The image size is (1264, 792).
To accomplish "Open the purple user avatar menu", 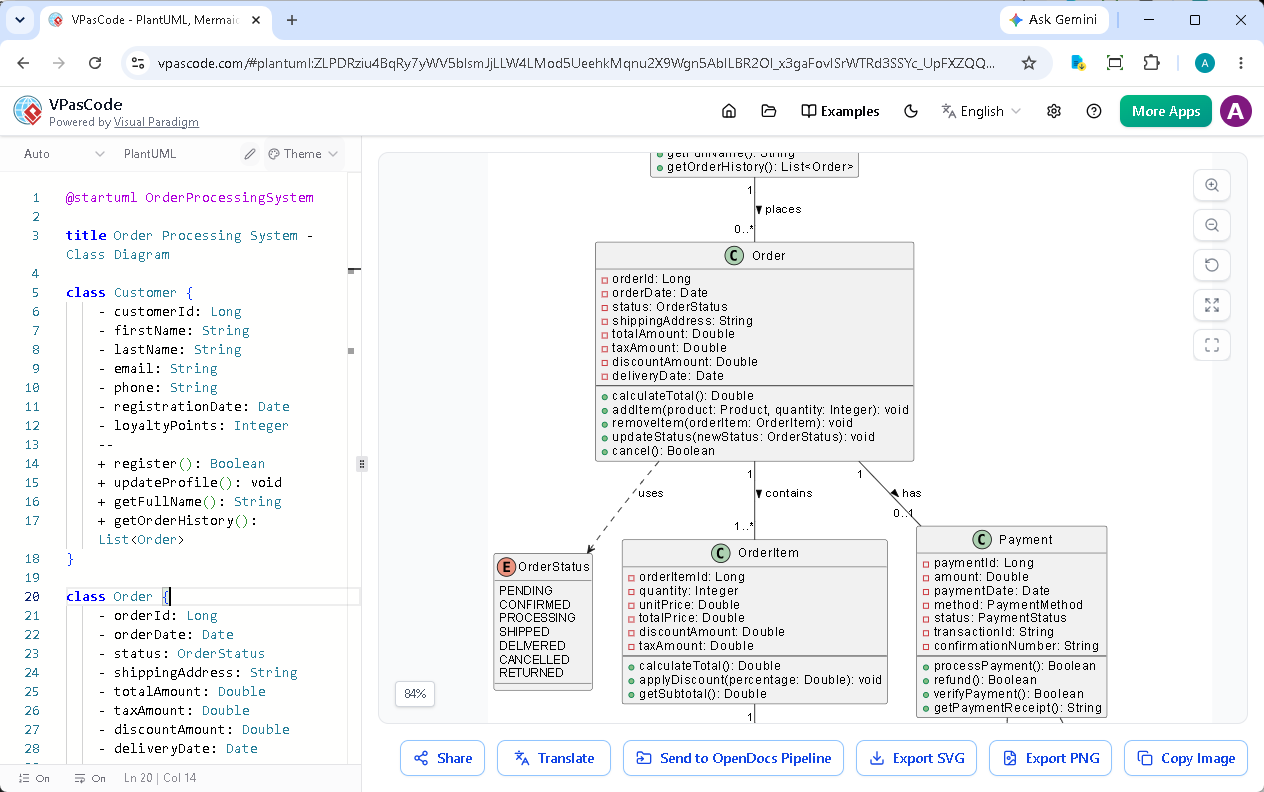I will coord(1236,111).
